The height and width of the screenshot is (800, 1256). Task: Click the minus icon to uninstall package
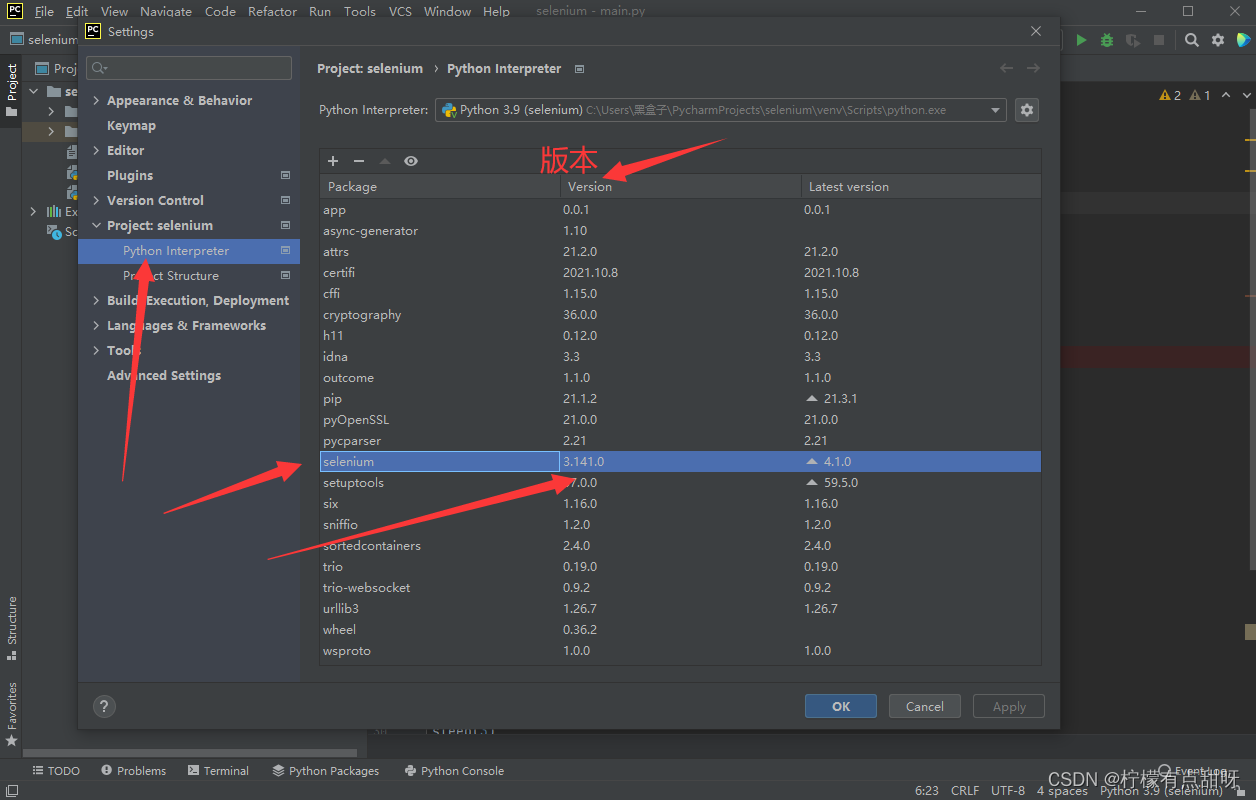point(359,161)
